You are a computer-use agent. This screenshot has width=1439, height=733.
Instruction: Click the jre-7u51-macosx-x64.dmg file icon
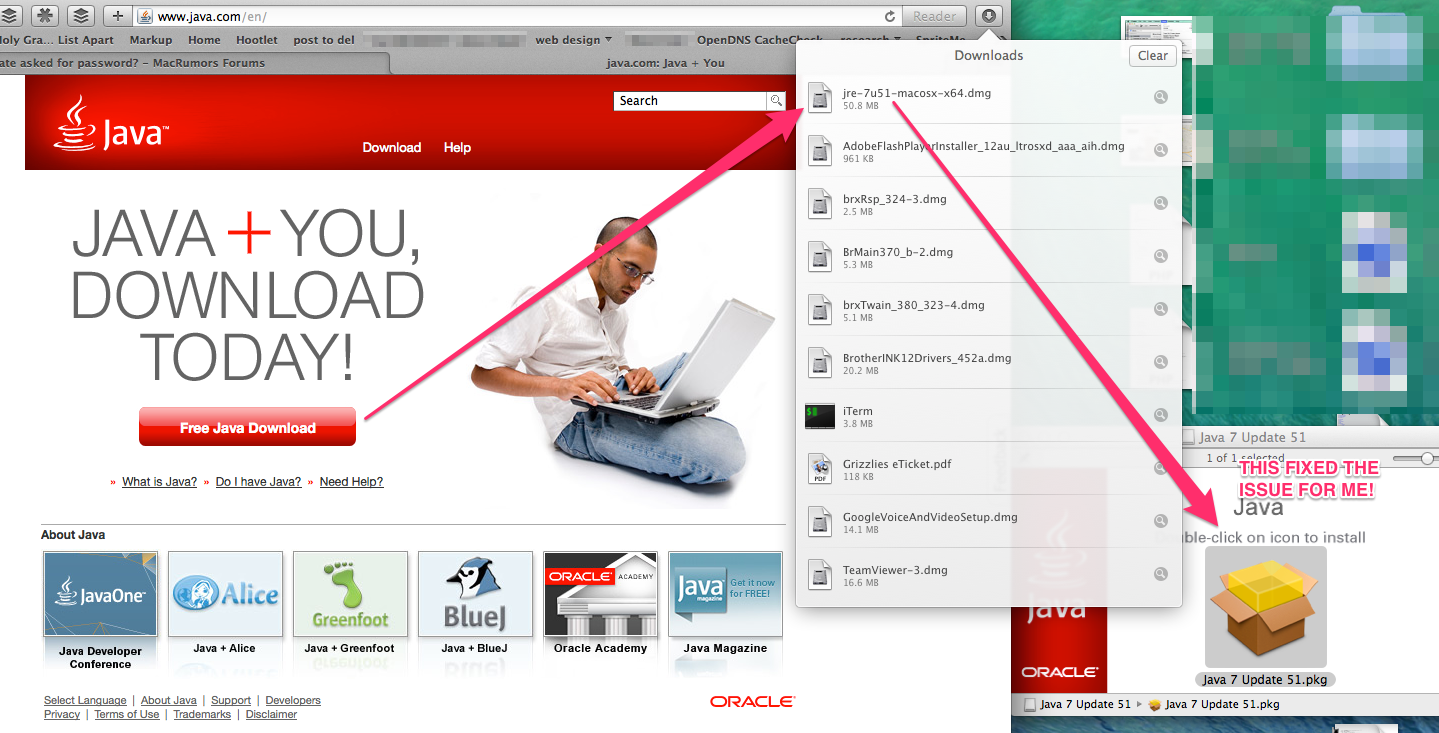820,97
